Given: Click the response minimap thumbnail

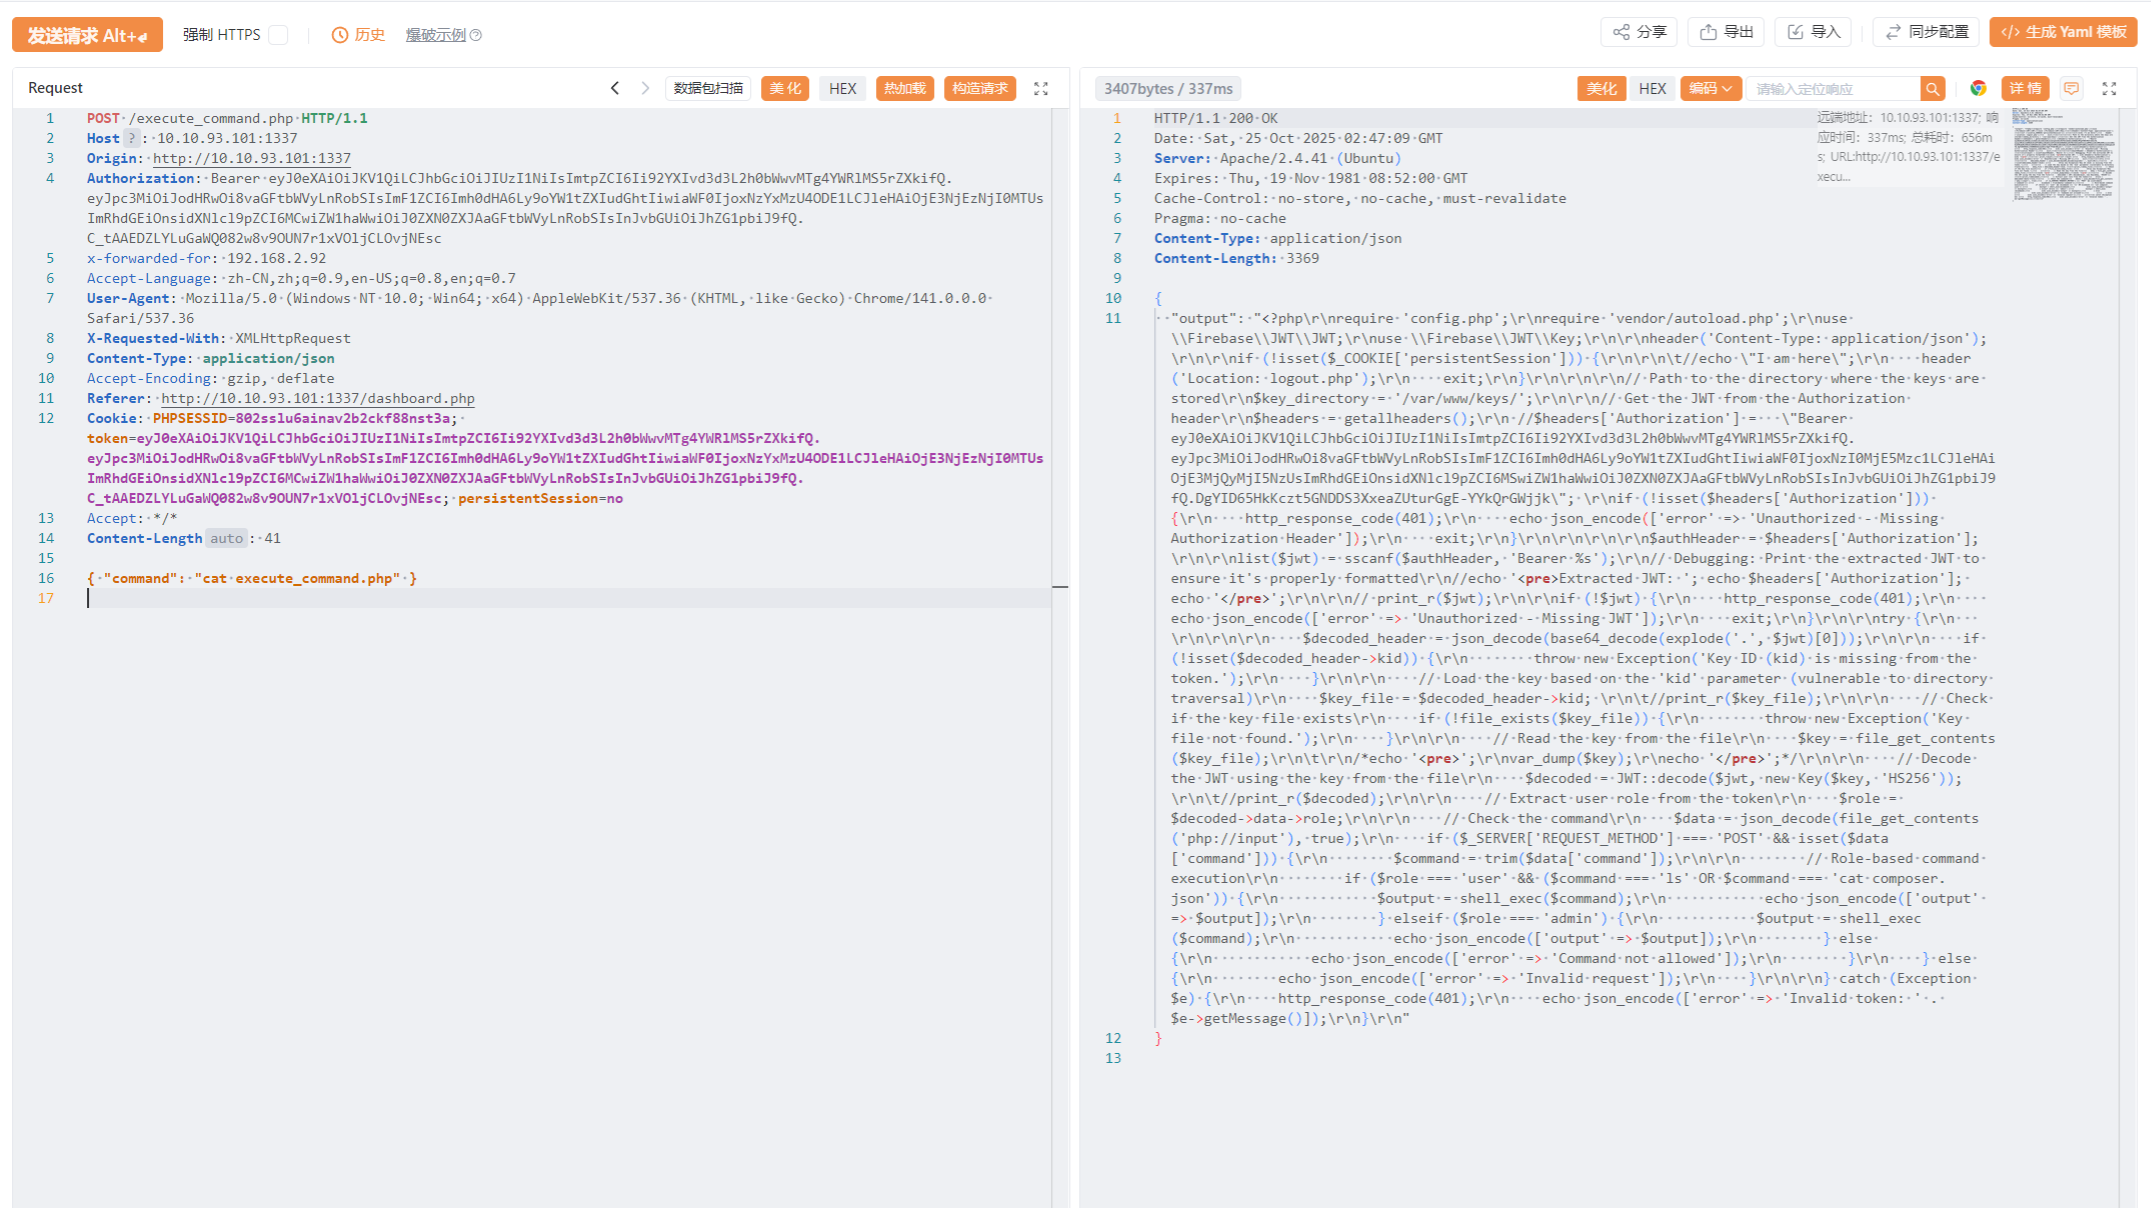Looking at the screenshot, I should 2063,155.
